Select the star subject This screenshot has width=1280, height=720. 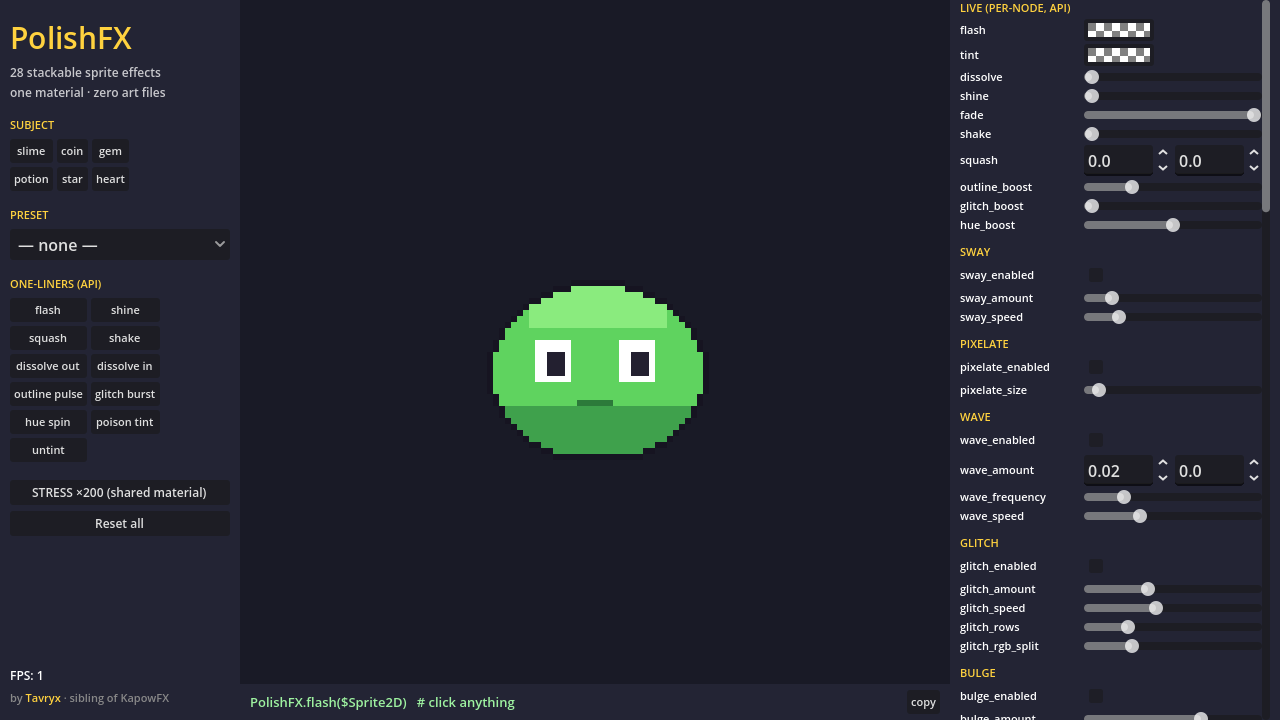(72, 179)
